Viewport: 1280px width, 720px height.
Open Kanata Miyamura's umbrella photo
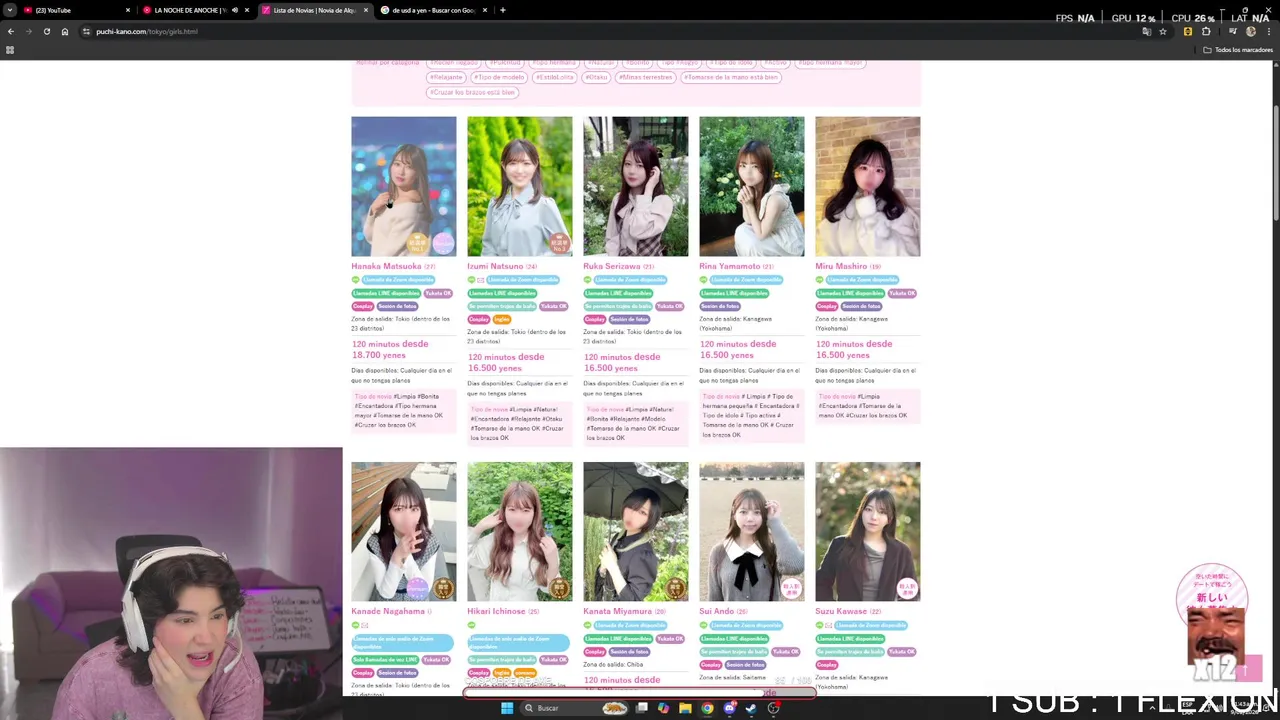[635, 531]
